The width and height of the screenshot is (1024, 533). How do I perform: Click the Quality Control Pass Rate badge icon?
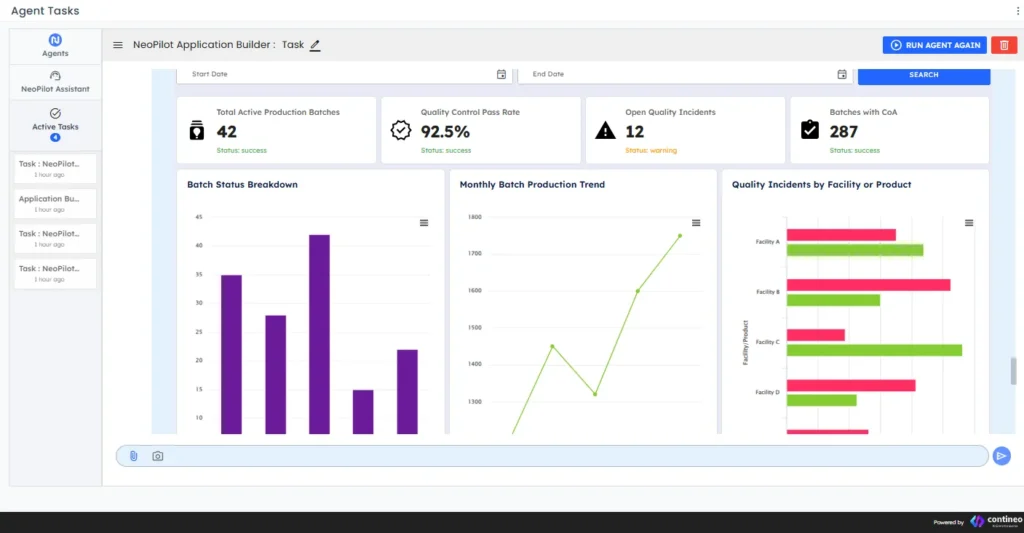tap(401, 131)
